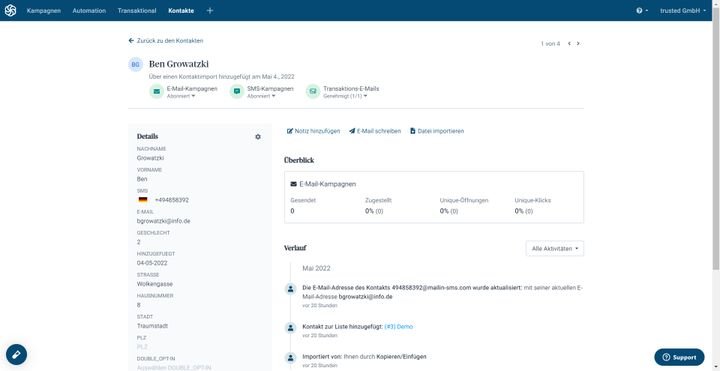Click Vorname value 'Ben'

pyautogui.click(x=142, y=179)
